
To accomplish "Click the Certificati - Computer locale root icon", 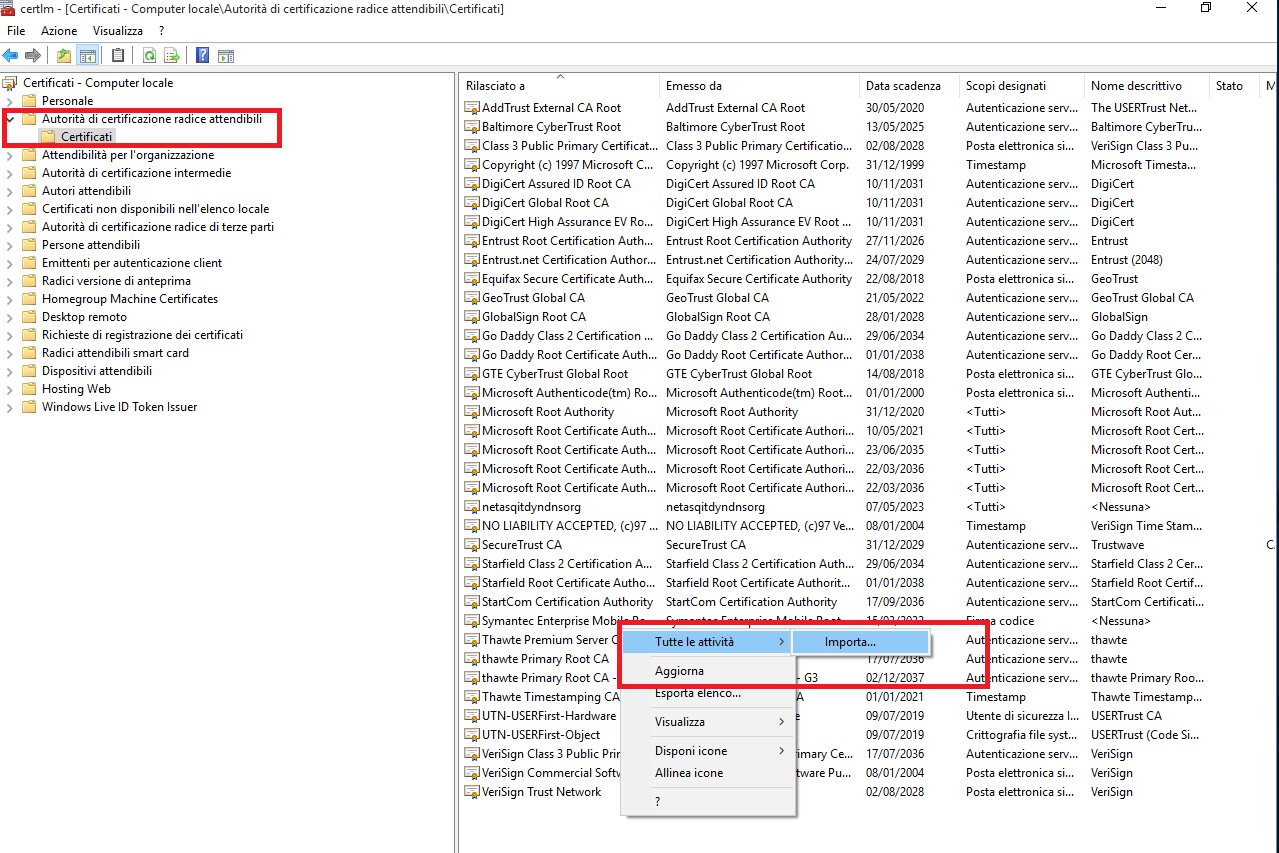I will [x=11, y=83].
